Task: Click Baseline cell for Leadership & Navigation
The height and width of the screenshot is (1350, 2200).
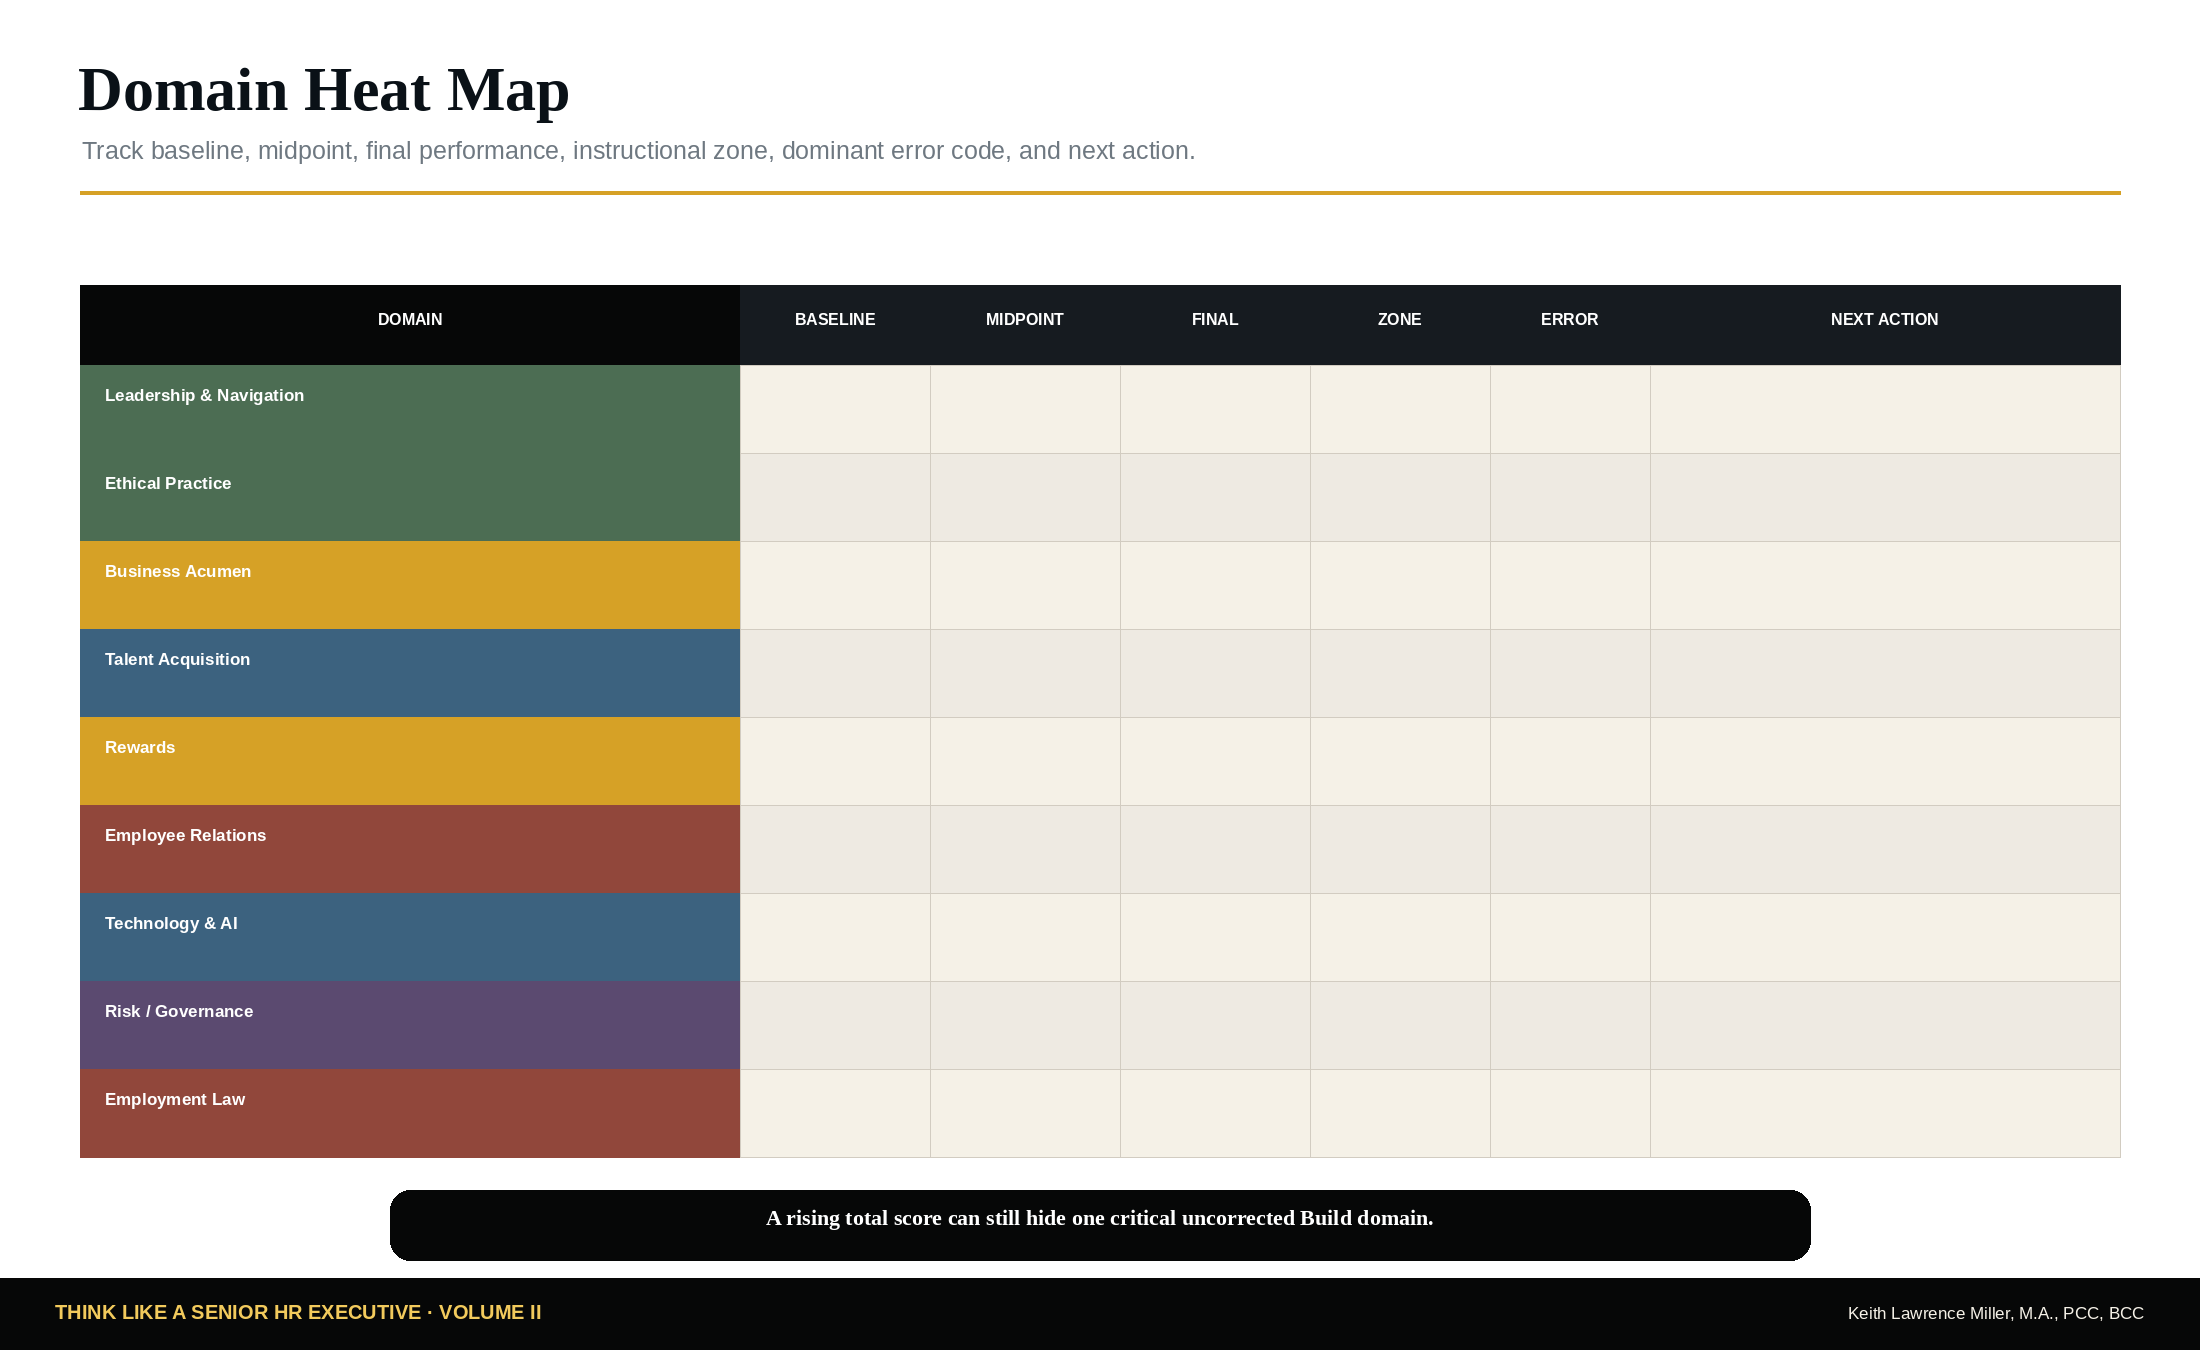Action: pos(835,410)
